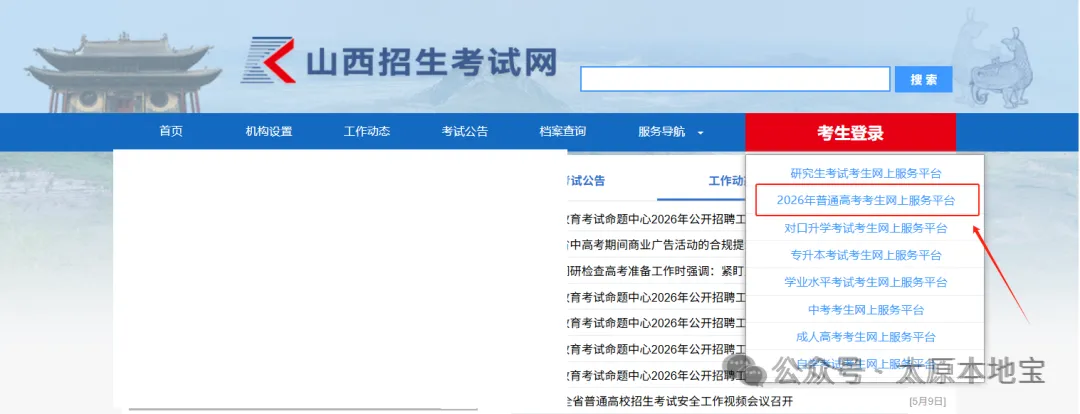Go to 首页 in the navigation bar
This screenshot has width=1080, height=414.
pyautogui.click(x=172, y=132)
